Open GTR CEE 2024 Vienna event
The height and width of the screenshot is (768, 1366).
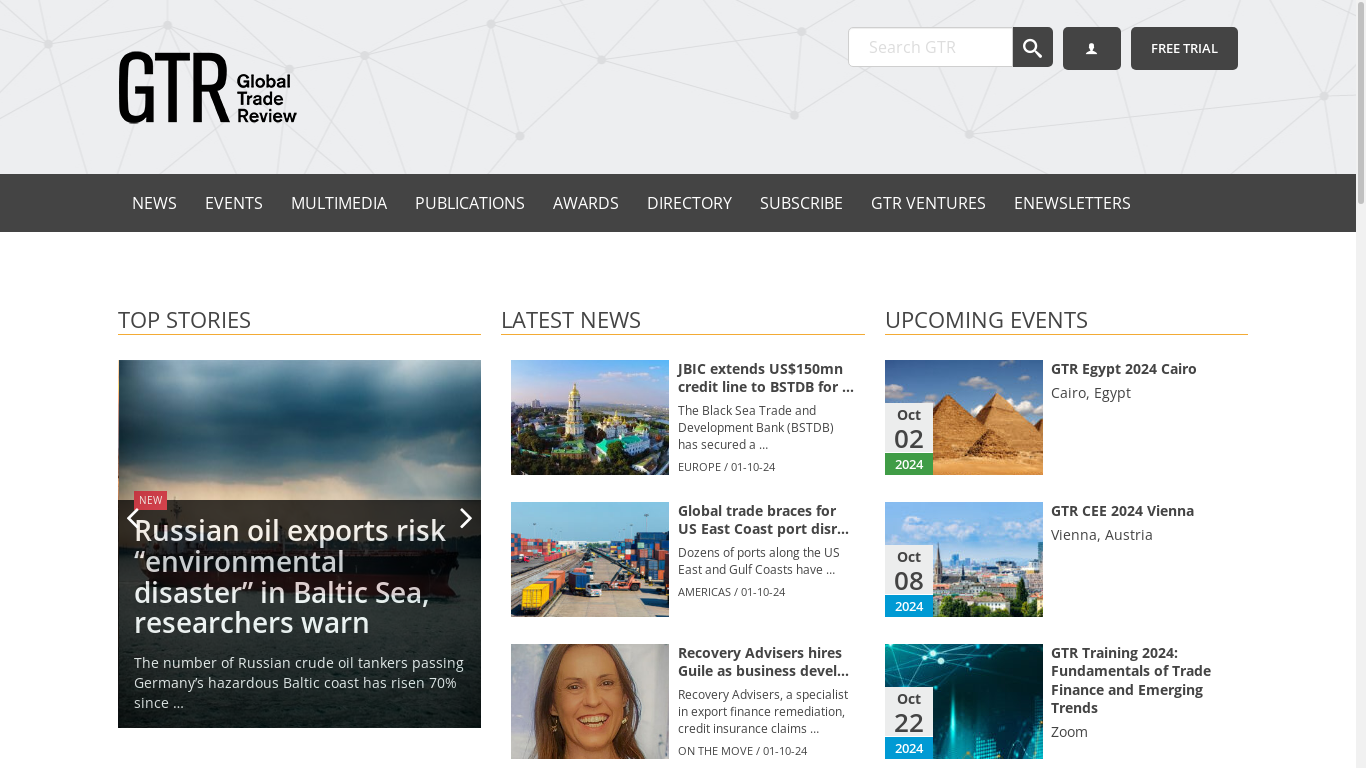1122,511
